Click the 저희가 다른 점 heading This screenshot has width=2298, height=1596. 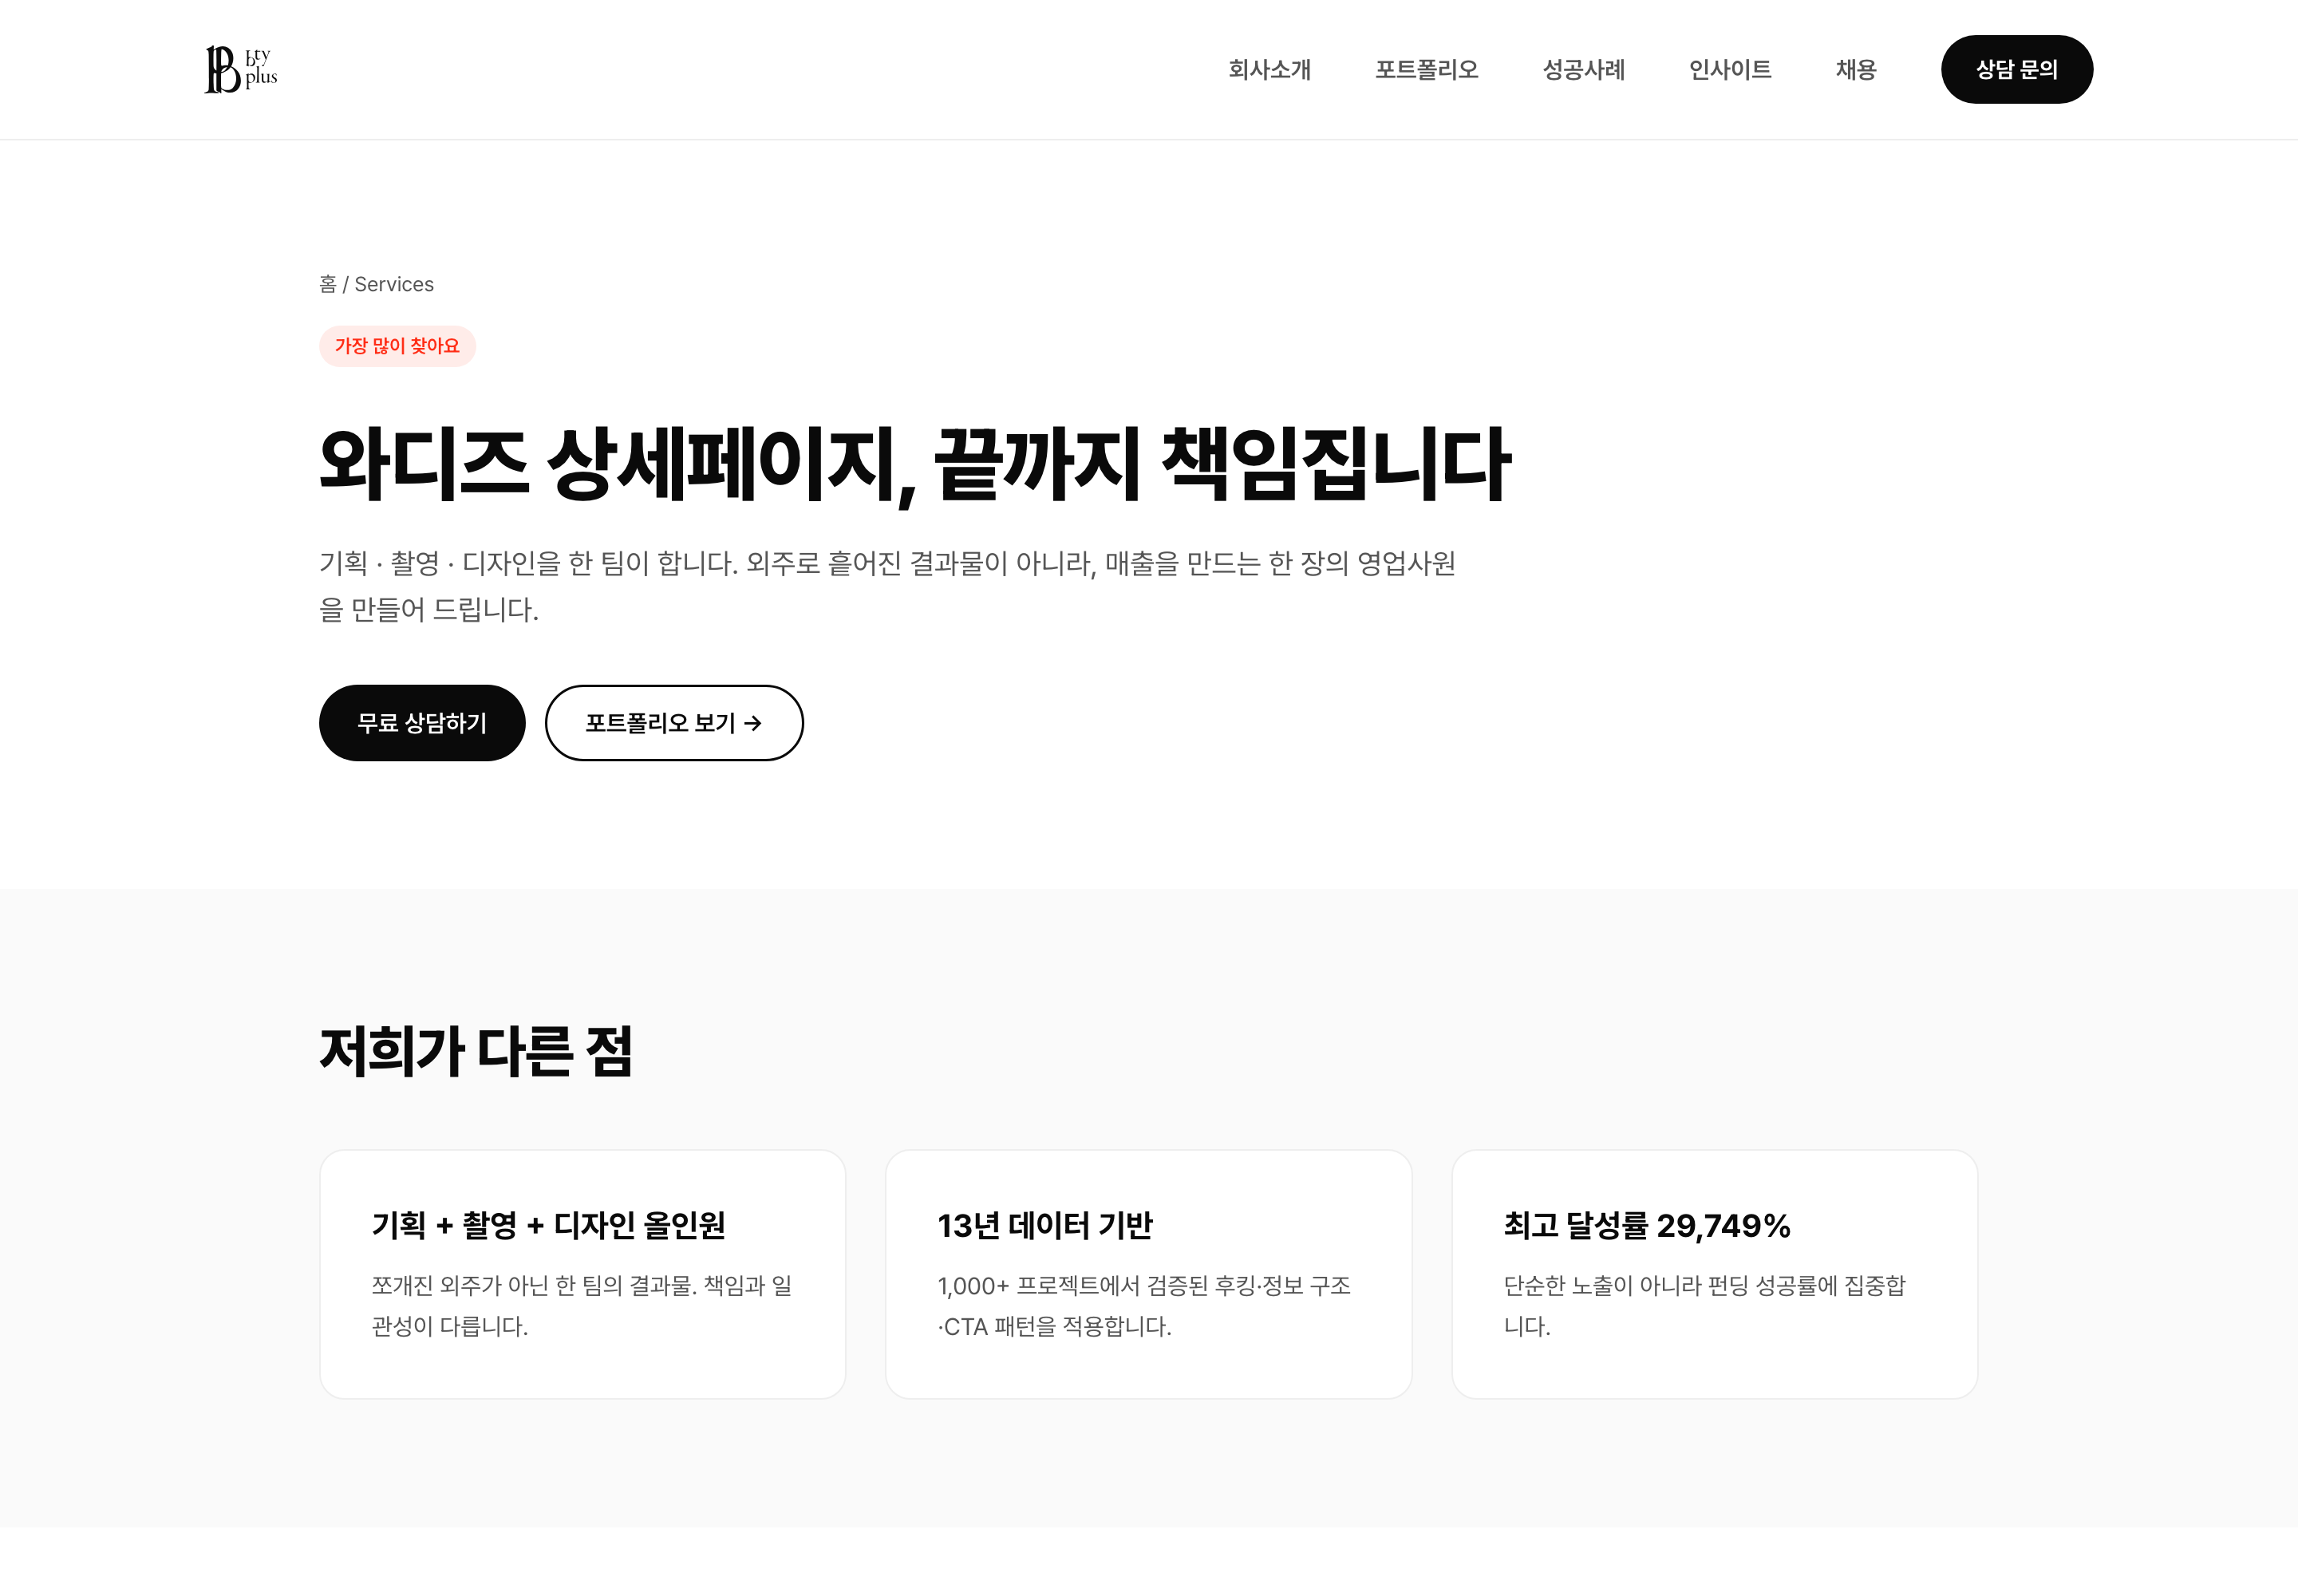[x=476, y=1051]
